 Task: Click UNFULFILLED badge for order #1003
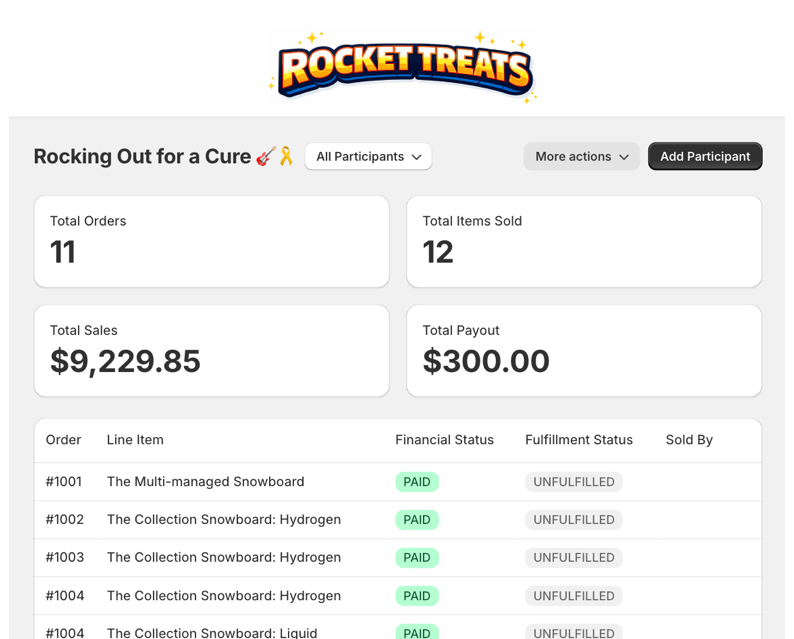(574, 557)
